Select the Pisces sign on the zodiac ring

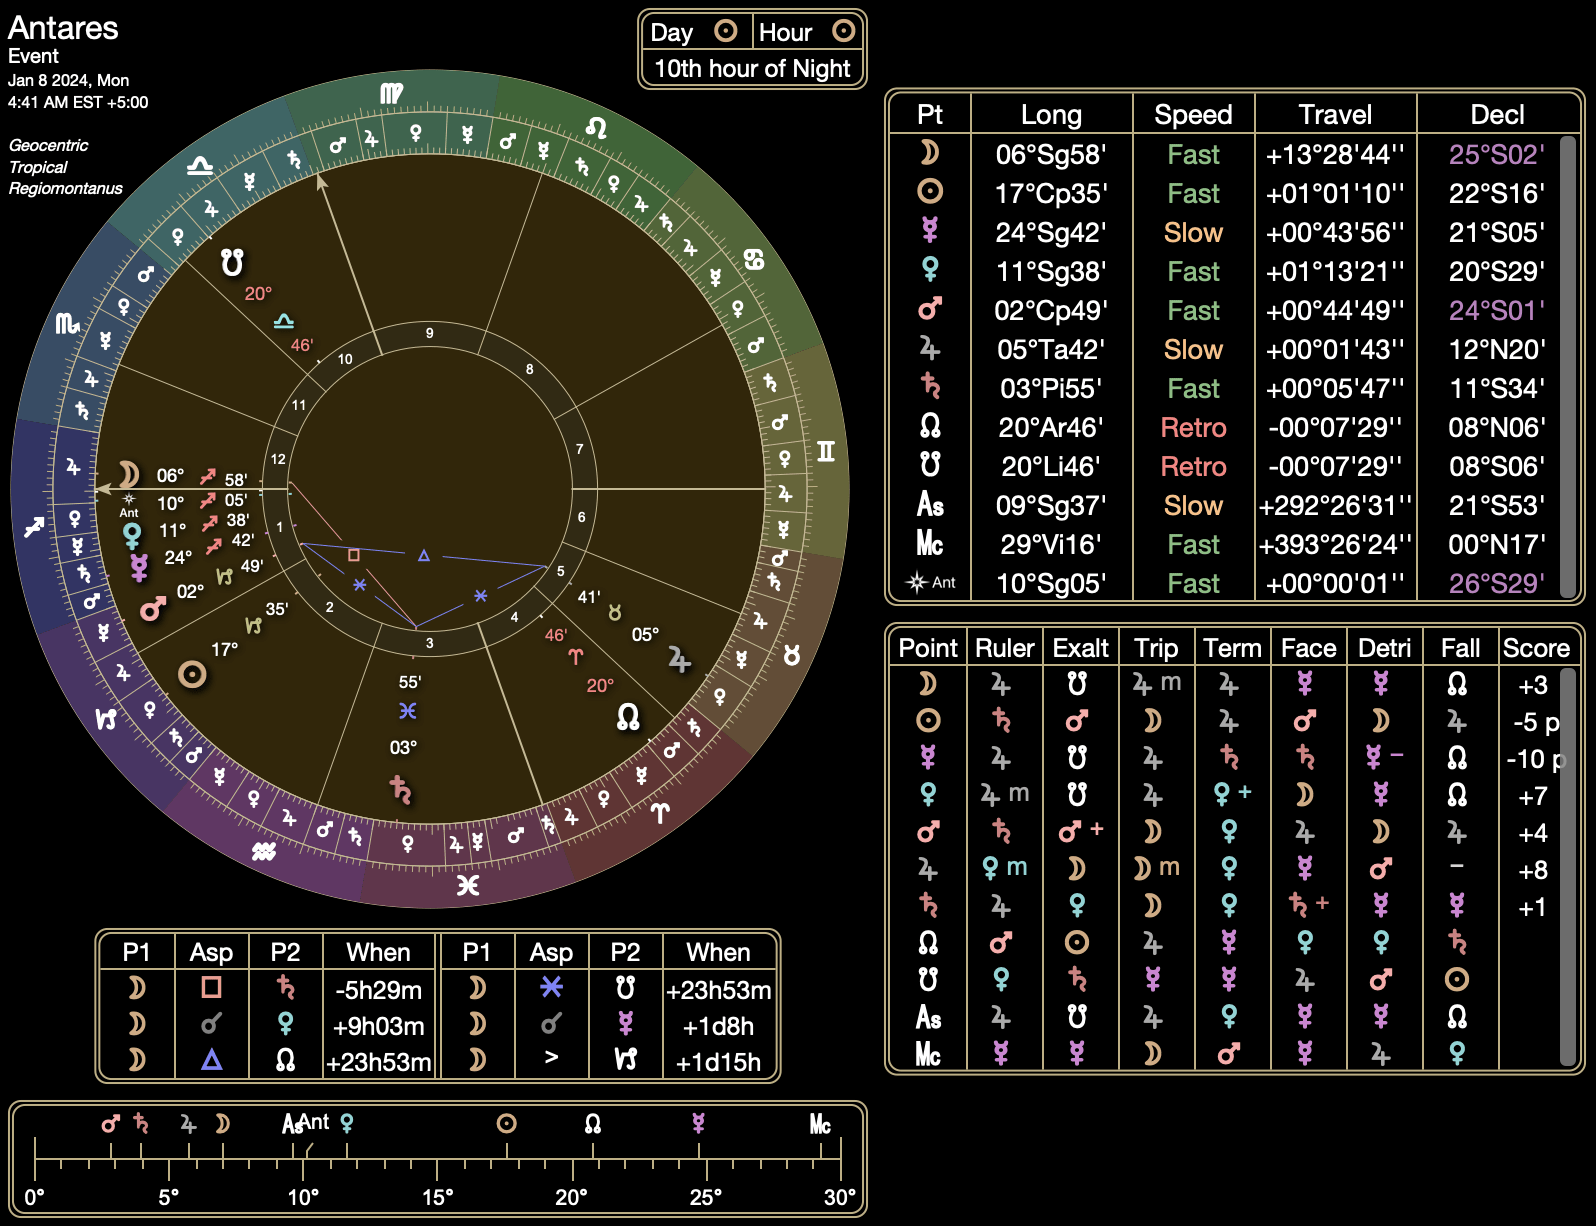coord(467,885)
